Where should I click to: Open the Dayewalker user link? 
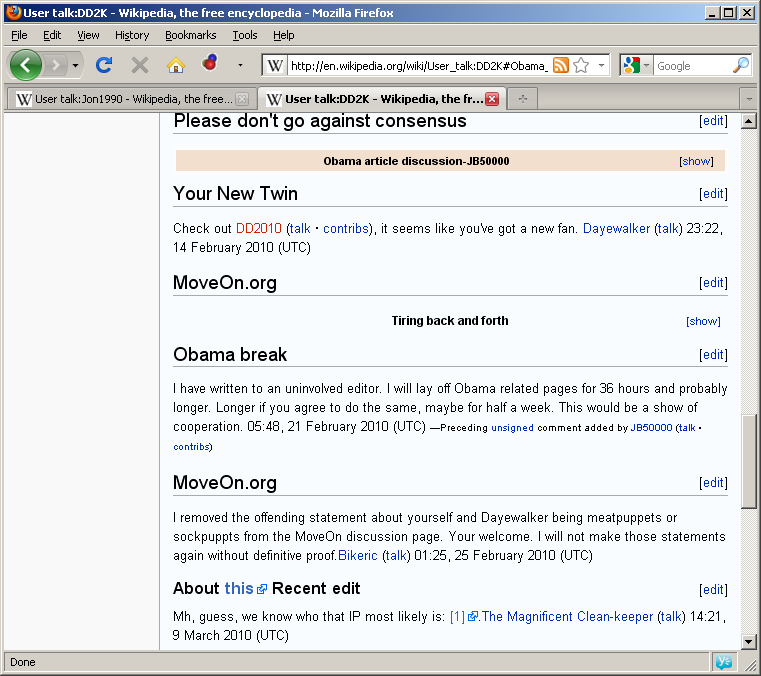[616, 229]
